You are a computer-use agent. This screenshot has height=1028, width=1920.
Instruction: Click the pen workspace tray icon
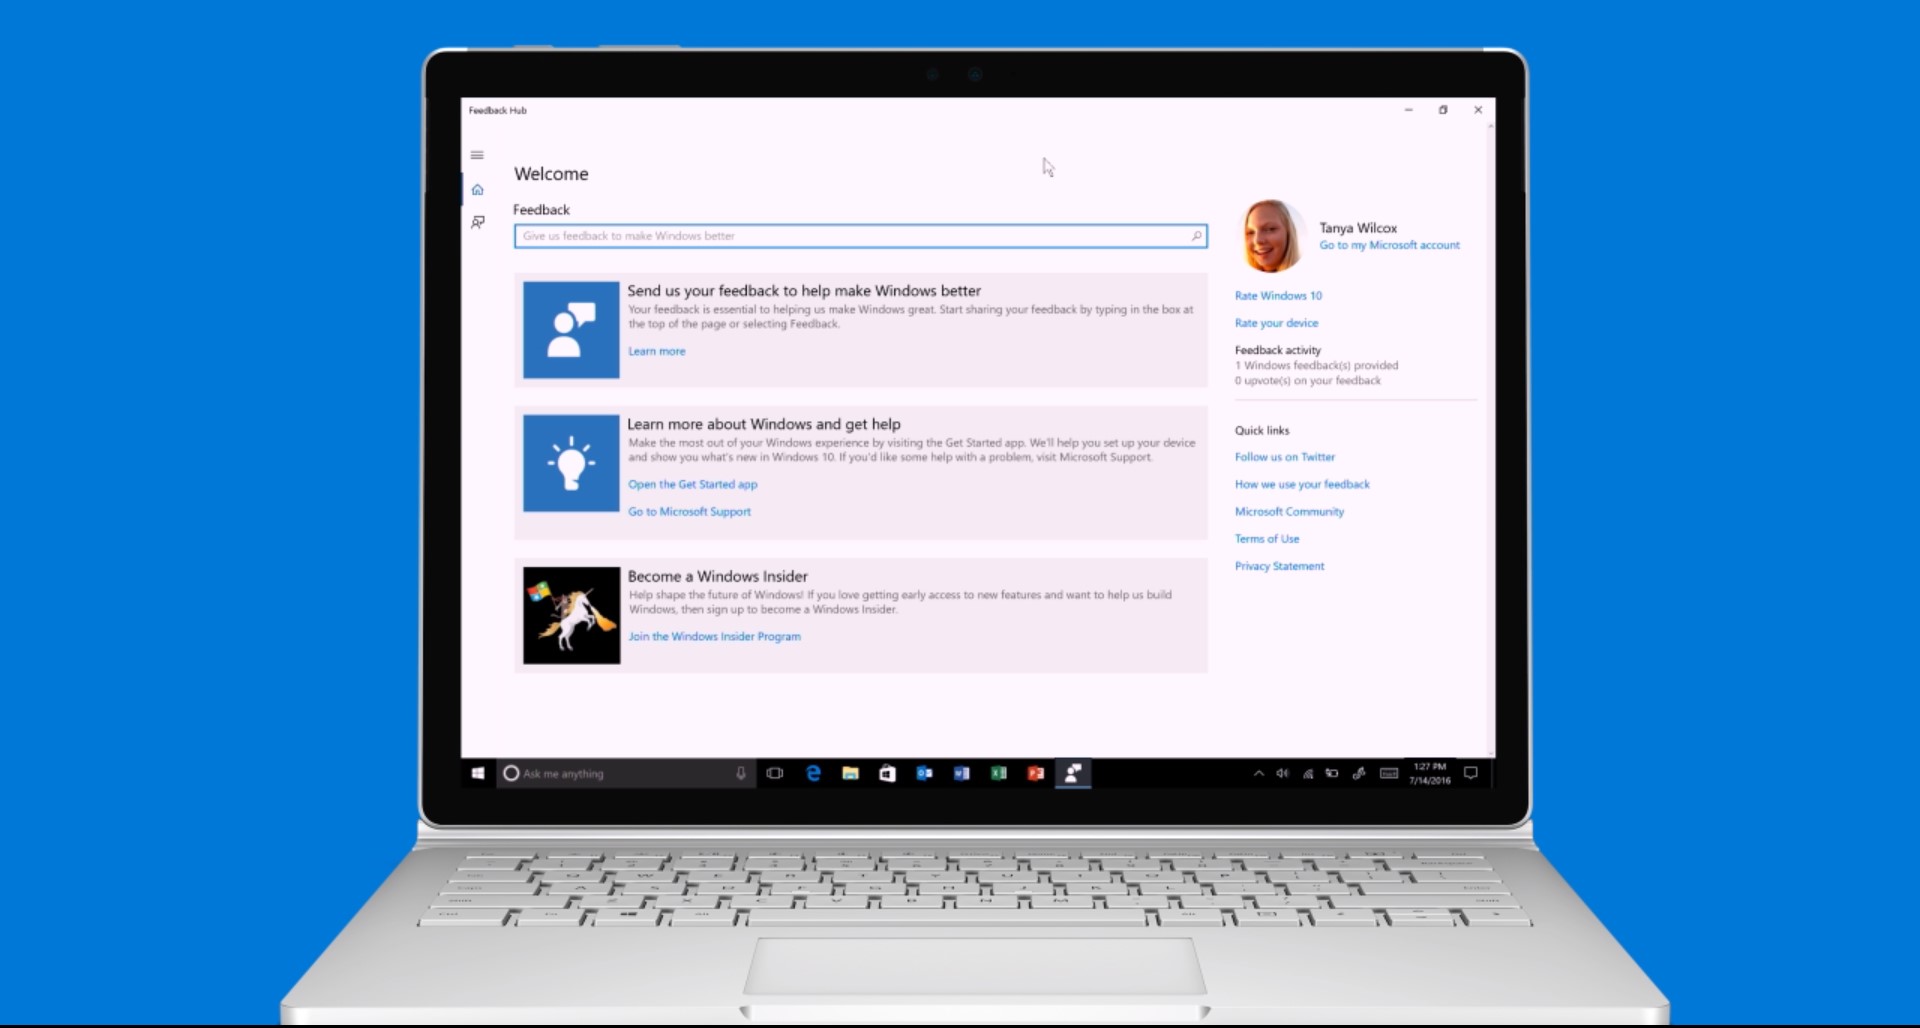[1359, 773]
